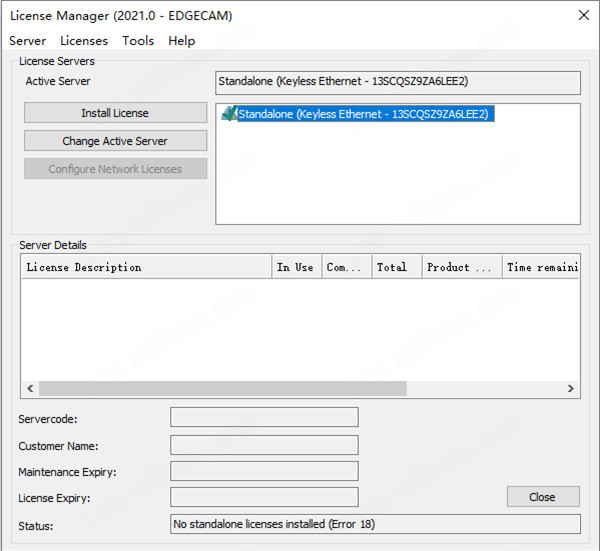Click the right arrow of horizontal scrollbar
600x551 pixels.
[571, 388]
